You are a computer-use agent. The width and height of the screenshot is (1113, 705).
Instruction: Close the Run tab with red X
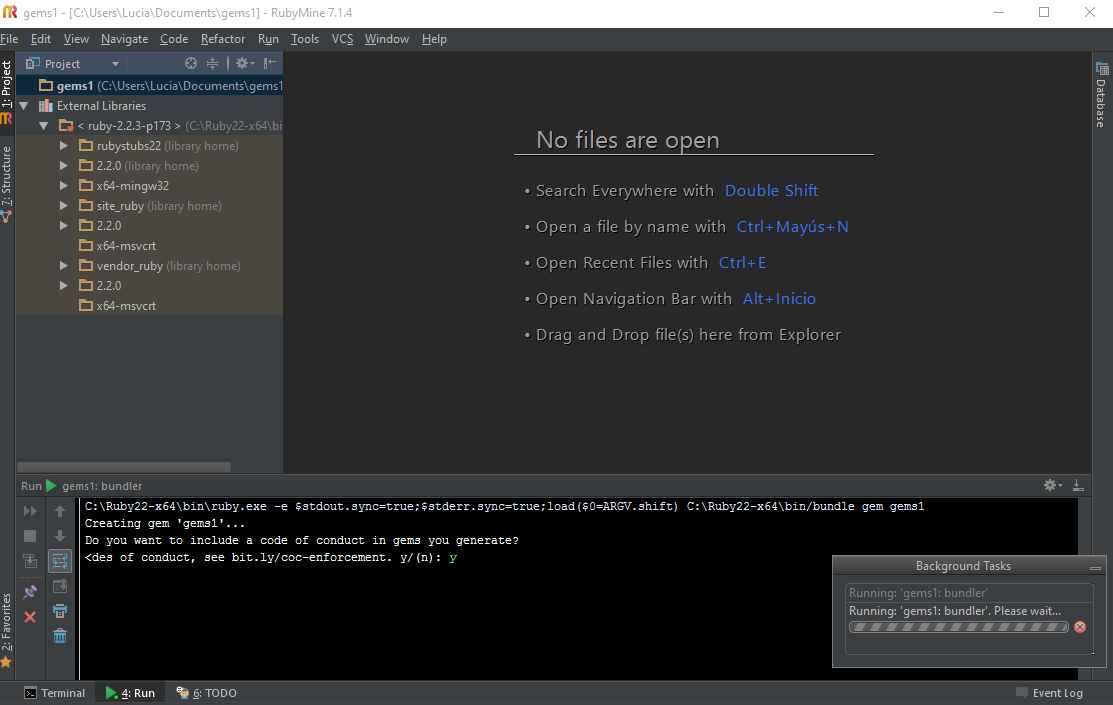[30, 617]
